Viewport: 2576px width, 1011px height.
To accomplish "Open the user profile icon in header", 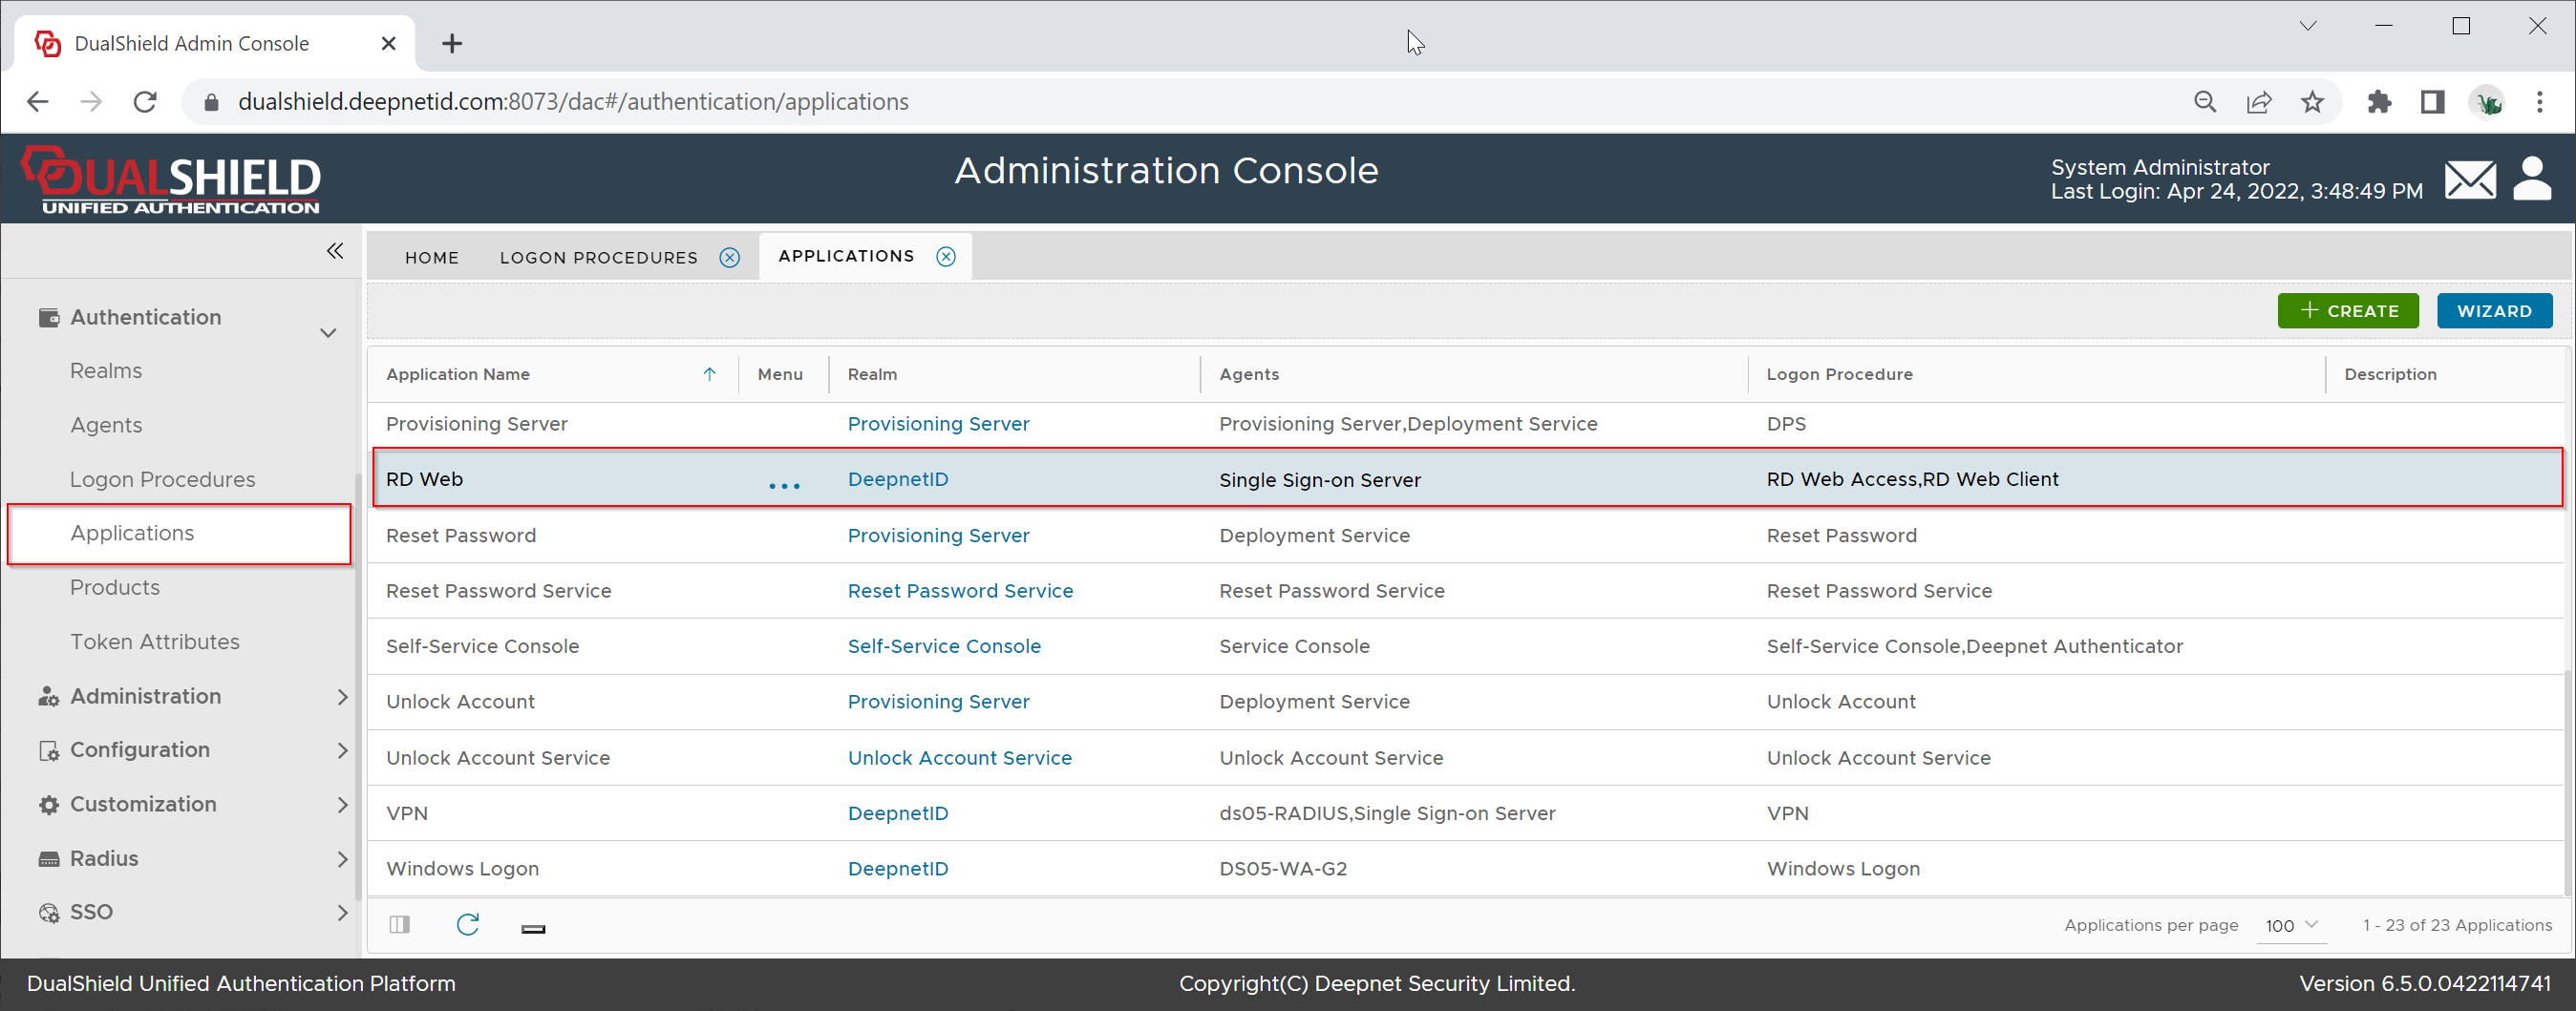I will point(2531,179).
